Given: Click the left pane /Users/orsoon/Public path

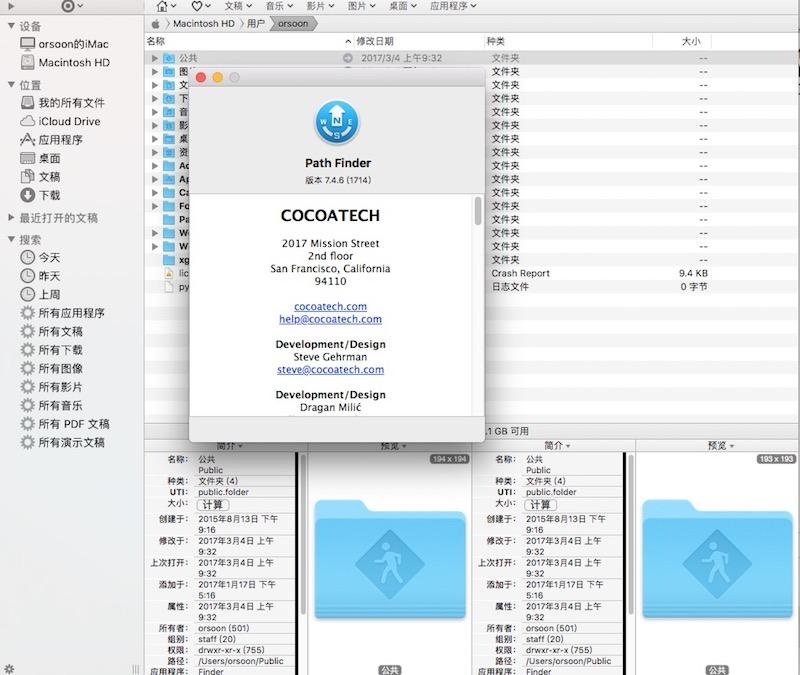Looking at the screenshot, I should click(241, 661).
